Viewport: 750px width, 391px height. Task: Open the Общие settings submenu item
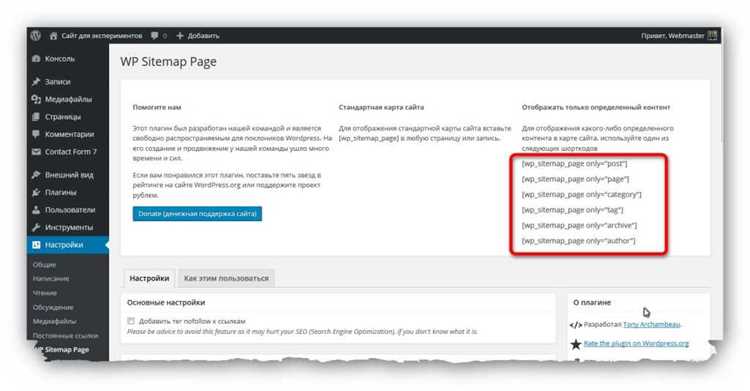[44, 265]
